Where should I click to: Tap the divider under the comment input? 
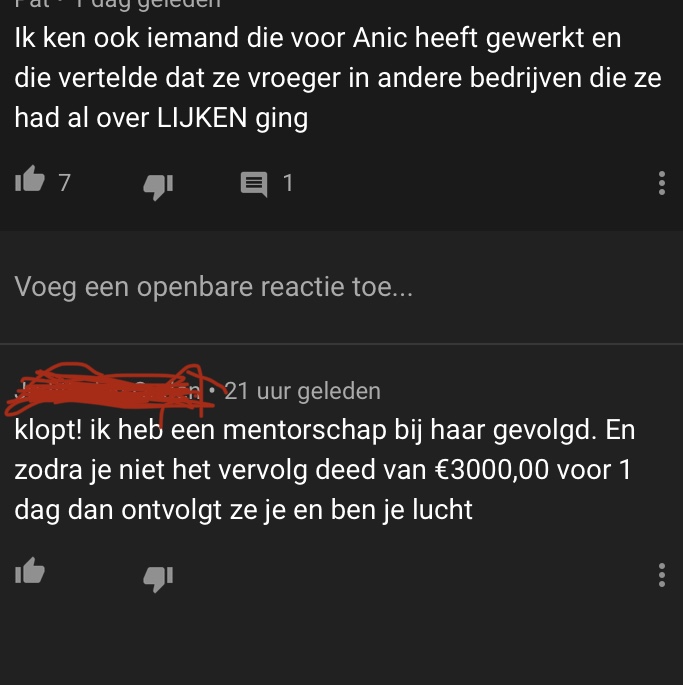click(341, 344)
